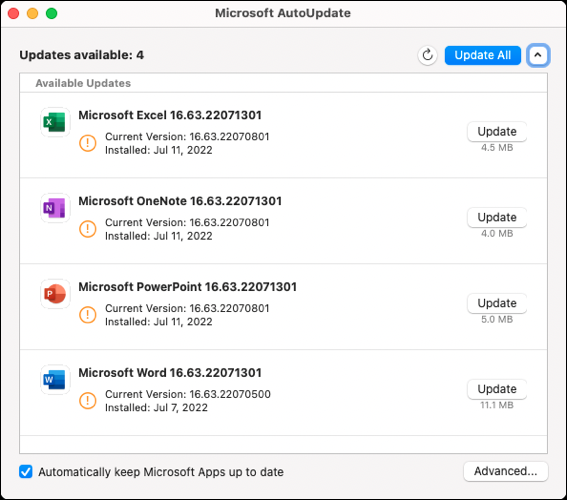Click the green zoom window button

click(51, 13)
